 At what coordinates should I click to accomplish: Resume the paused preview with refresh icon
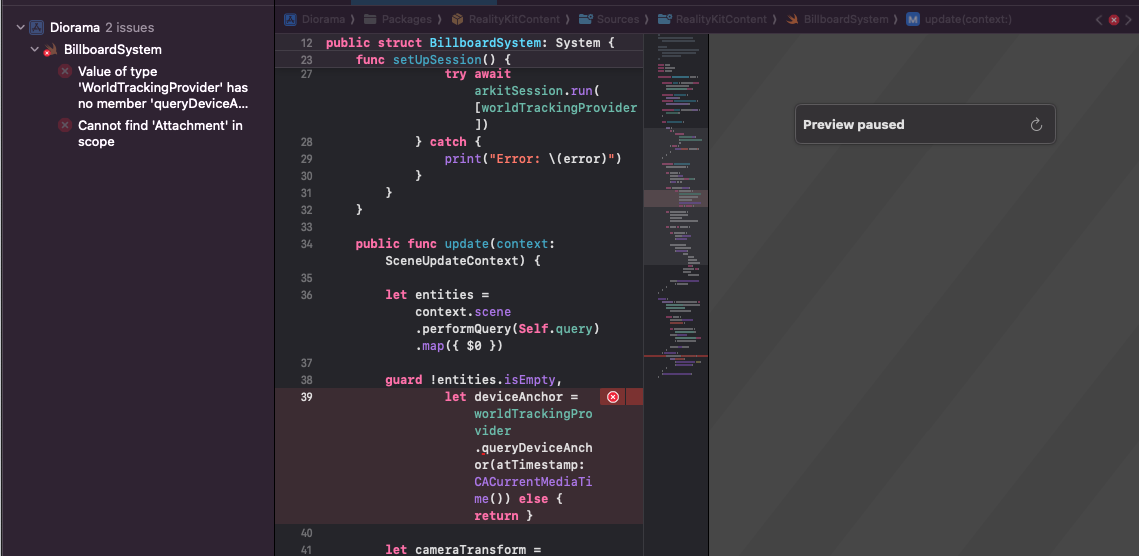tap(1036, 125)
